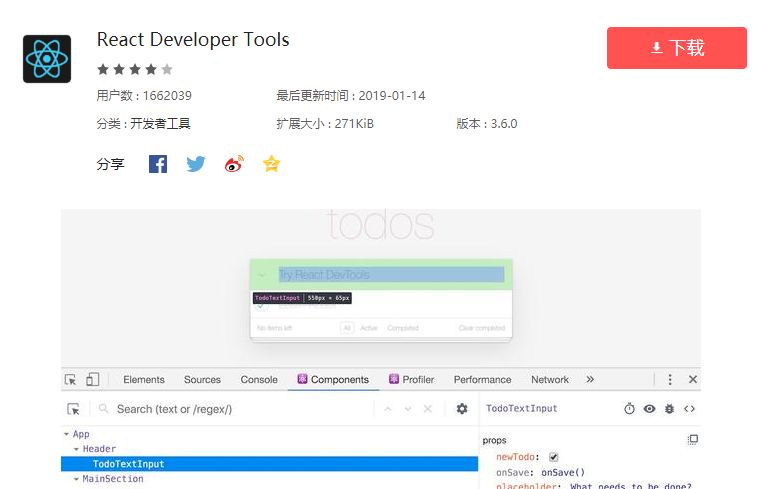Open the 开发者工具 category link

coord(160,124)
